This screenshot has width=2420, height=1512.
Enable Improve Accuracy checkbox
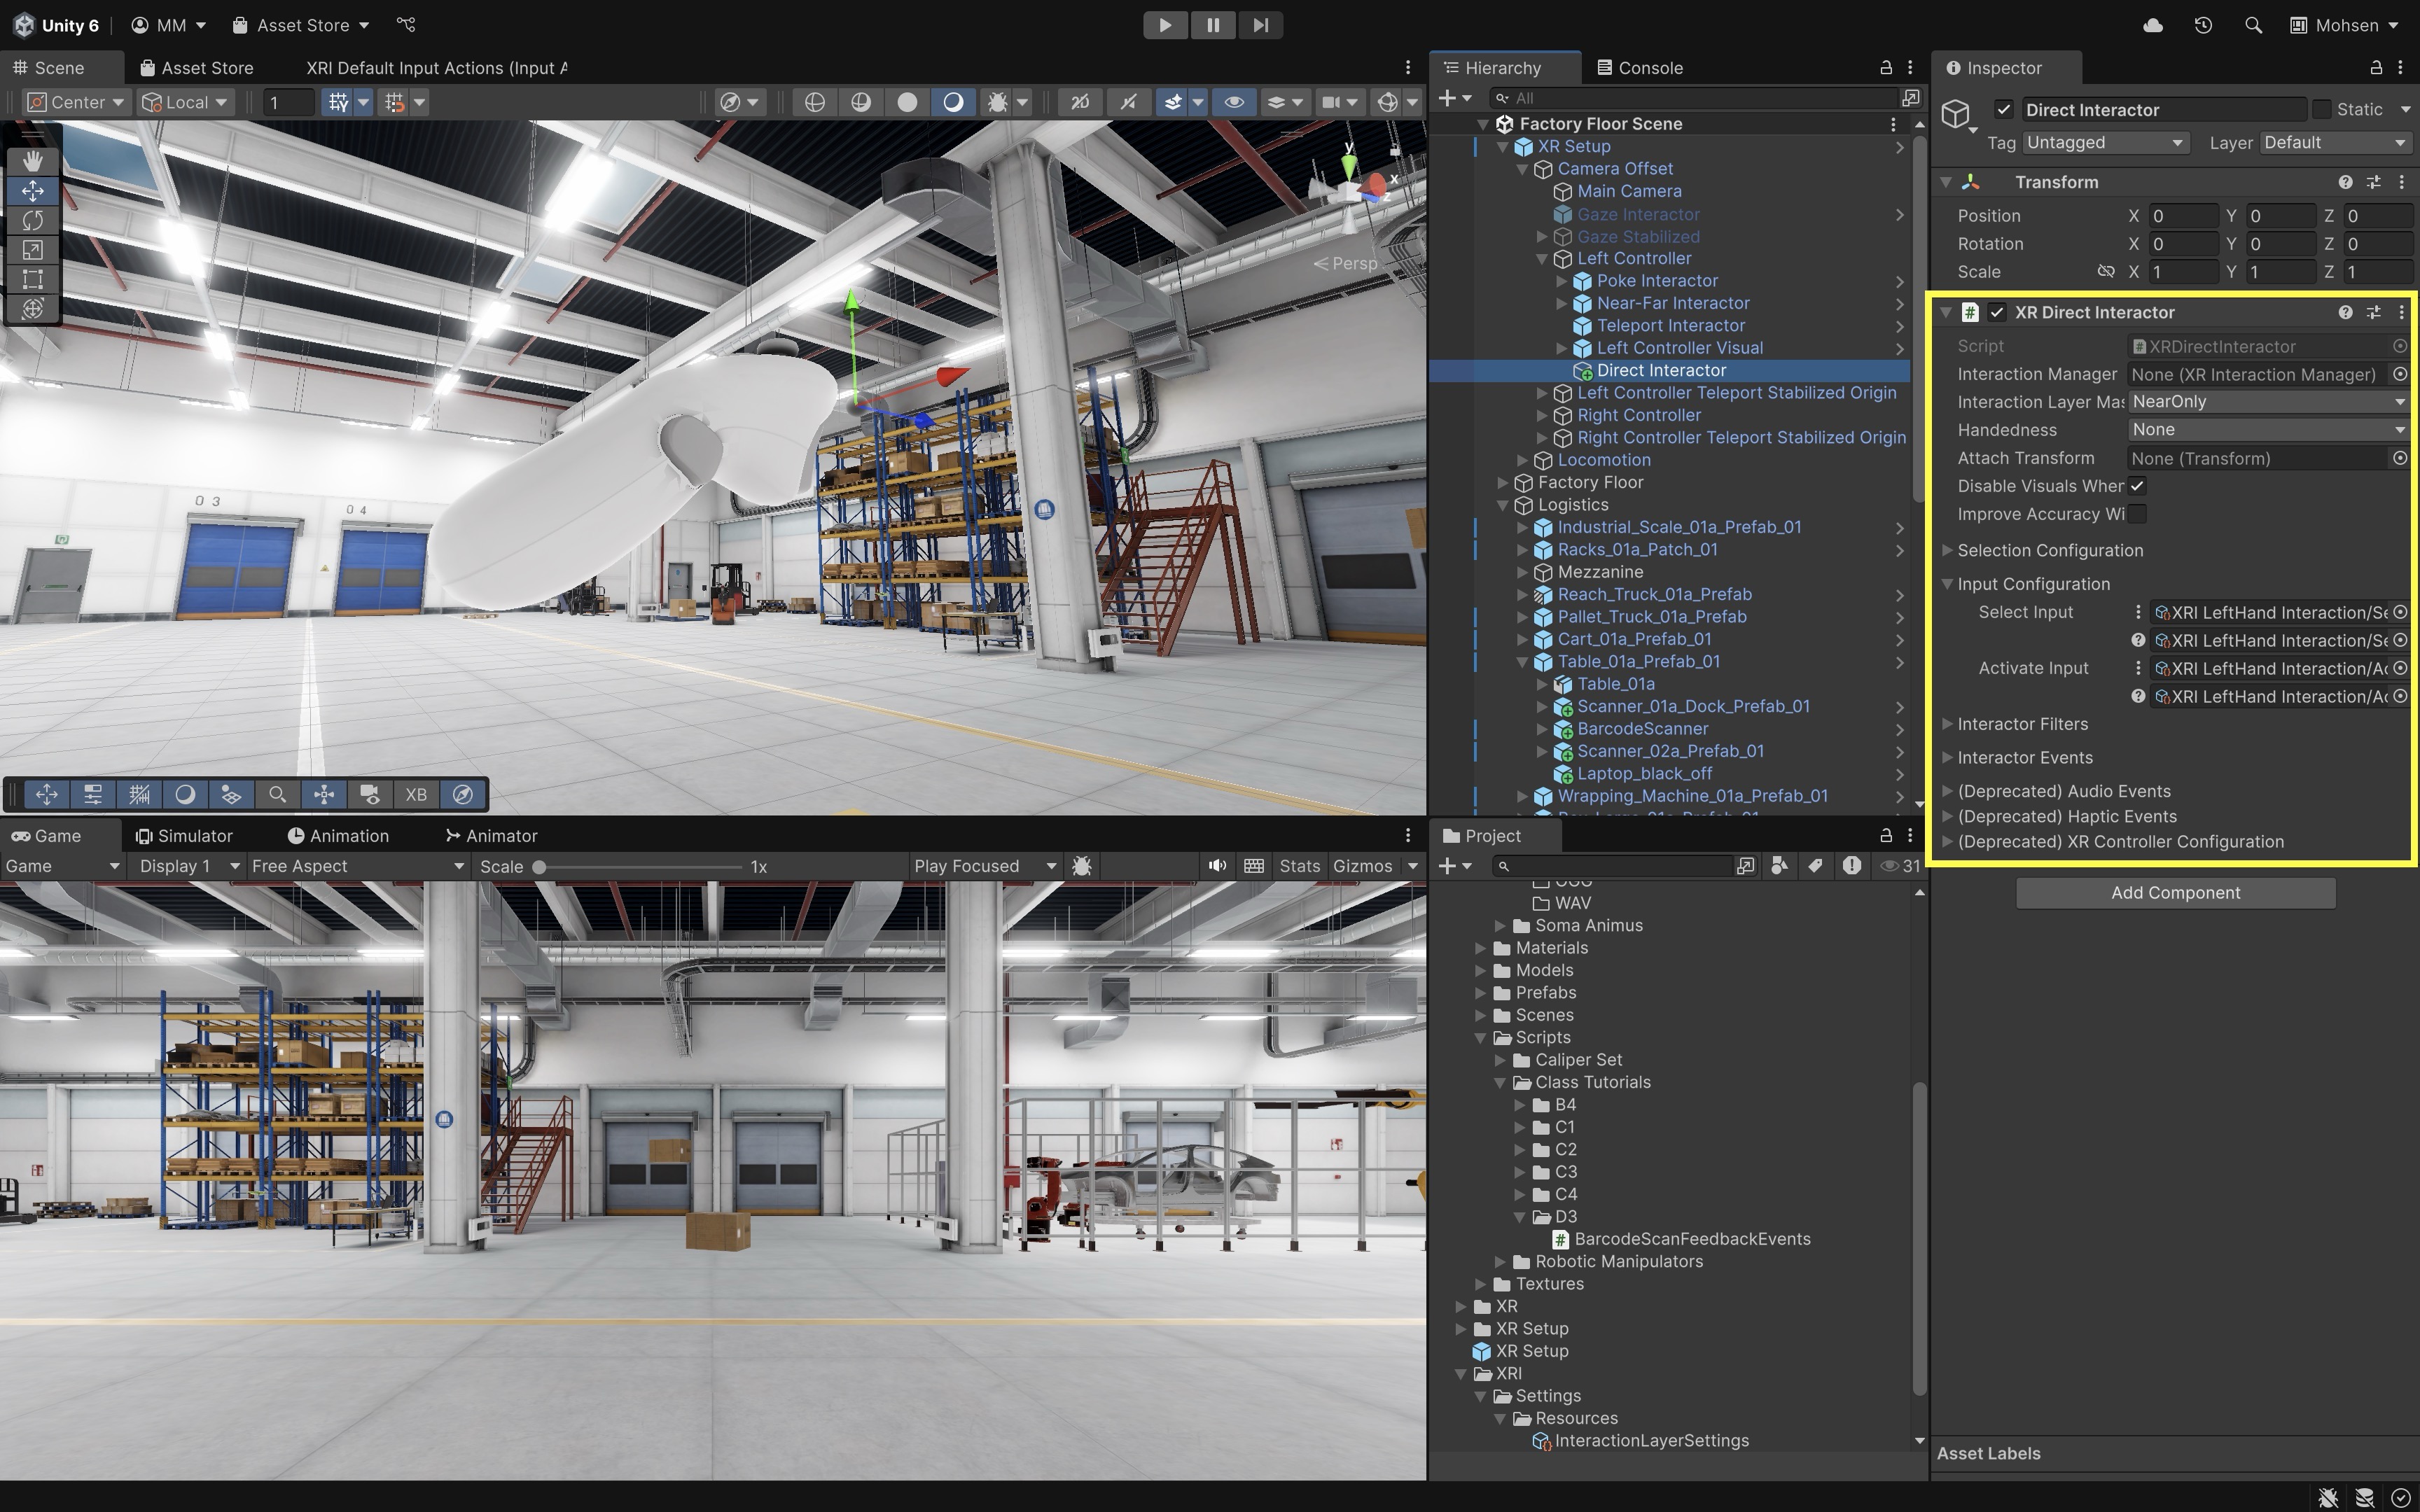(2137, 514)
